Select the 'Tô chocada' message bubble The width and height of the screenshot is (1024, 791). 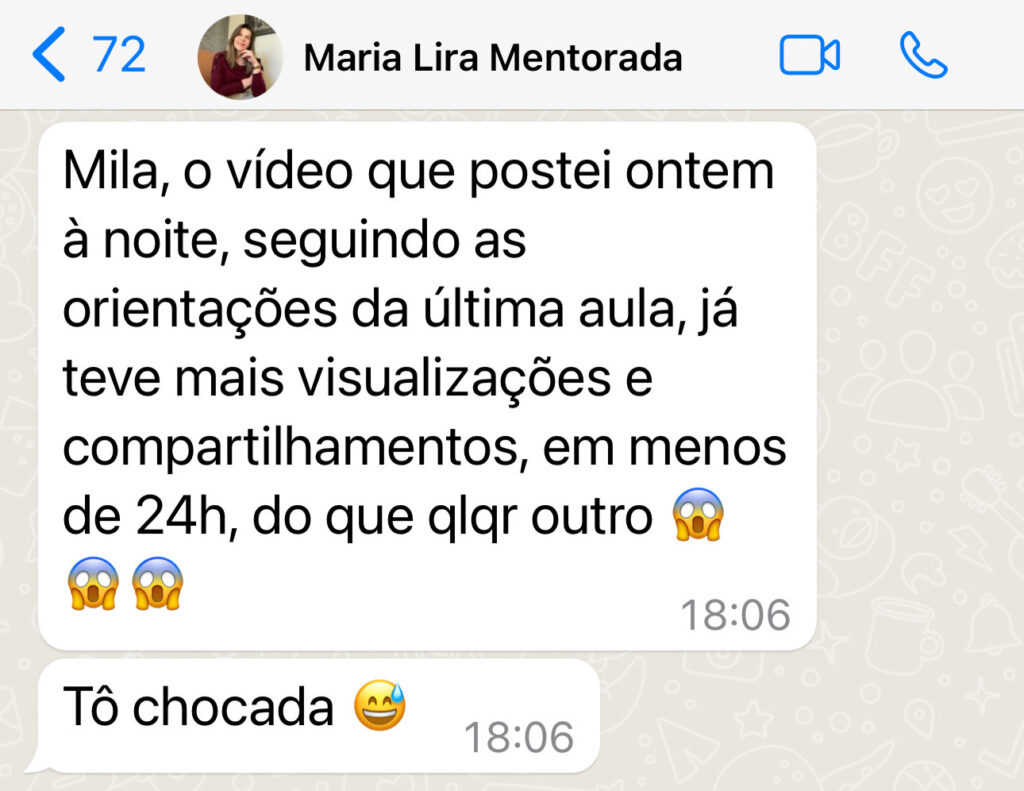[x=319, y=716]
